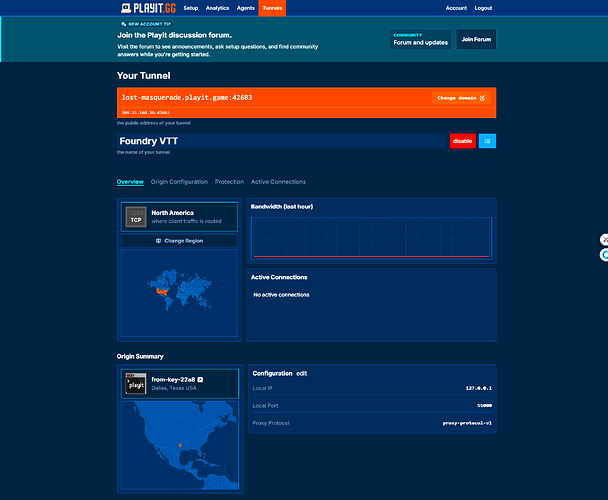Go to the Agents page

pos(245,8)
